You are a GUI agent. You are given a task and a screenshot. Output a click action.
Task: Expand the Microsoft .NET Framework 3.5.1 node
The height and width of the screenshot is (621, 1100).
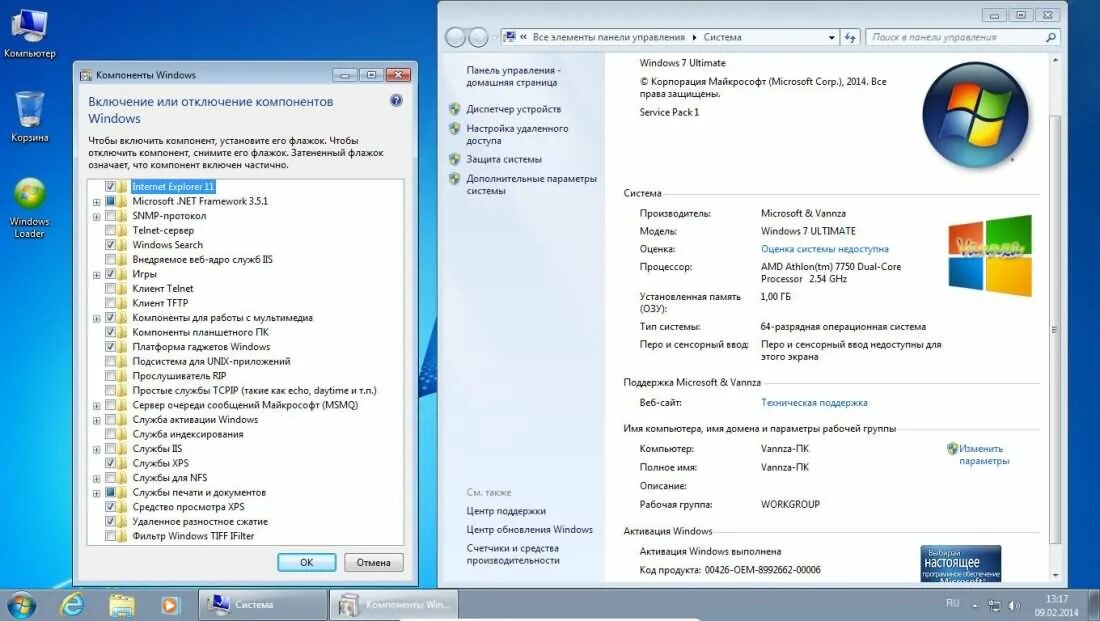tap(97, 202)
